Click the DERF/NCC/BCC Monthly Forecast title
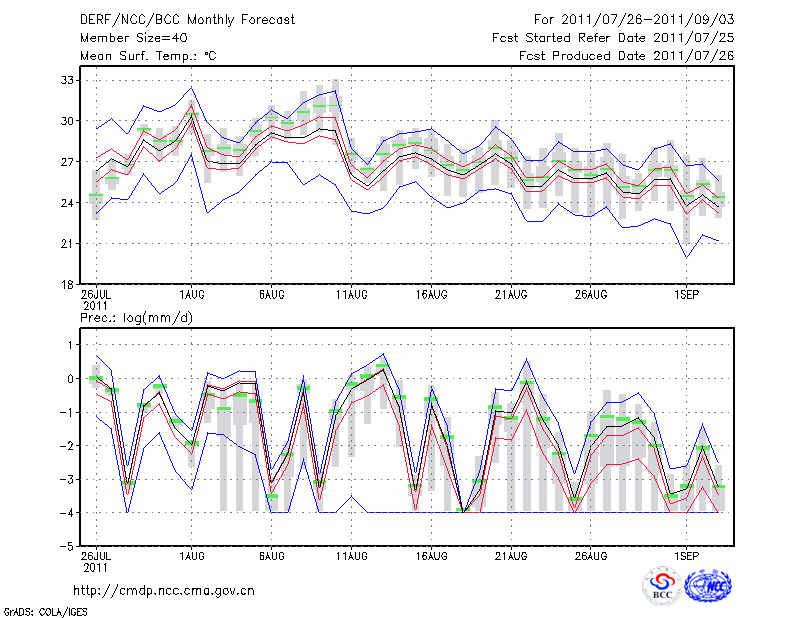800x618 pixels. (x=186, y=20)
